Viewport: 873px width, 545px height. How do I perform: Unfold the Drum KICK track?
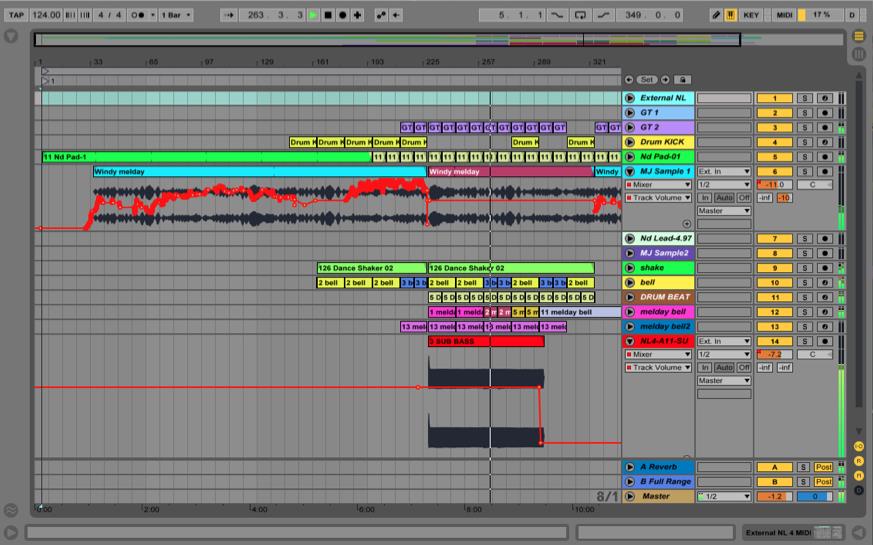pos(630,142)
